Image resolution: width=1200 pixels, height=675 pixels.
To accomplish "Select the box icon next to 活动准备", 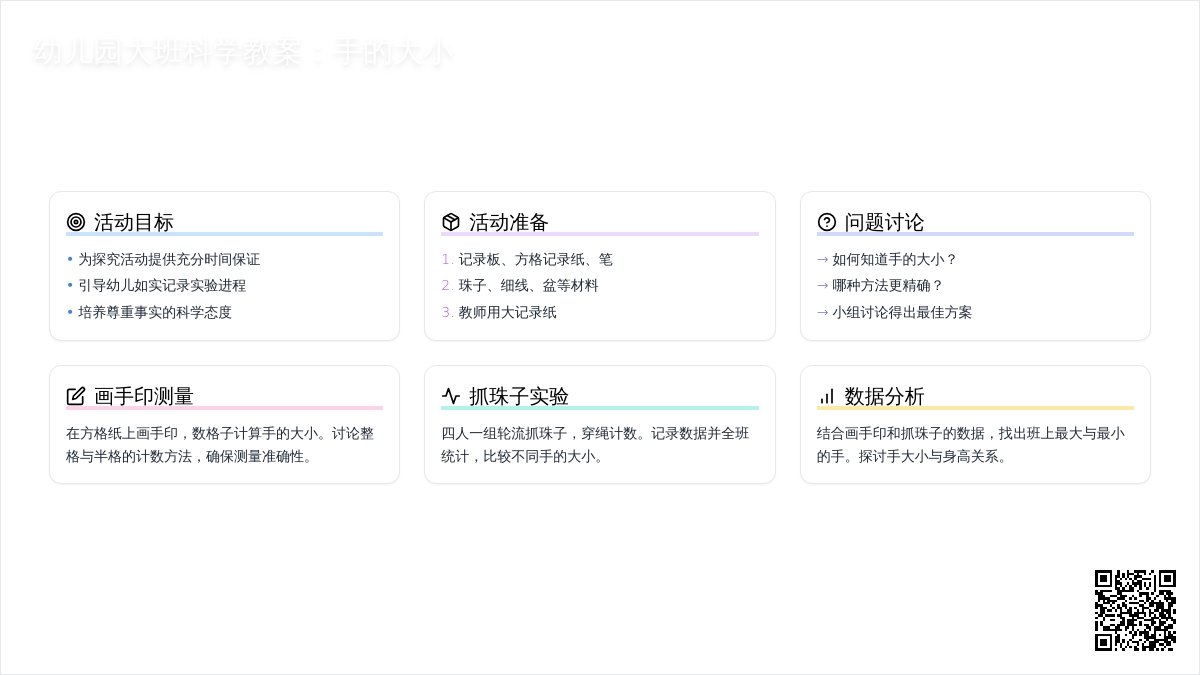I will 449,222.
